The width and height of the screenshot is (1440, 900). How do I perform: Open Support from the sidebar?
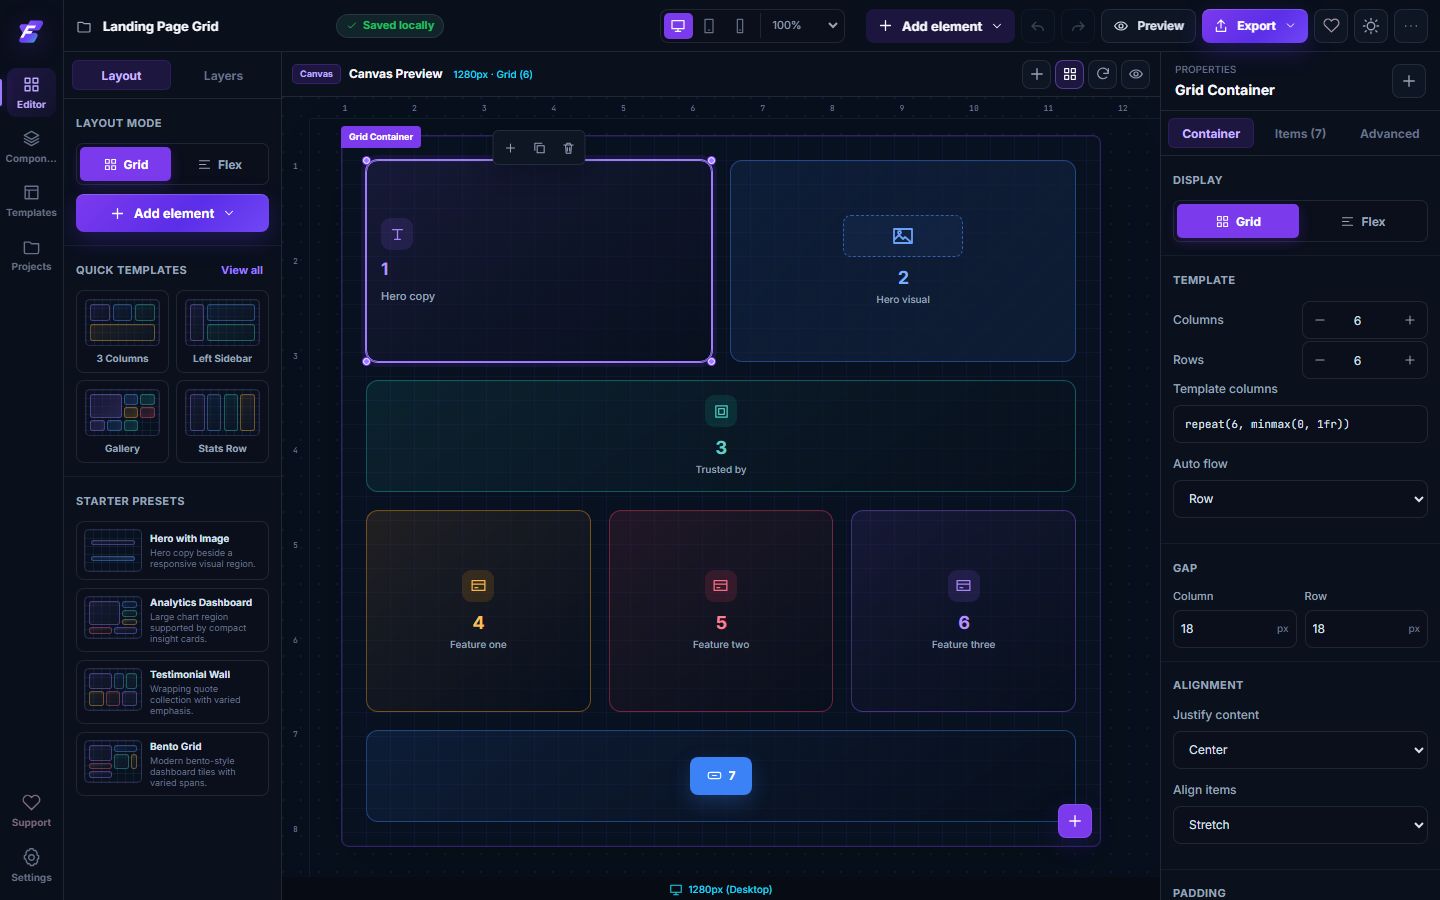(x=31, y=810)
